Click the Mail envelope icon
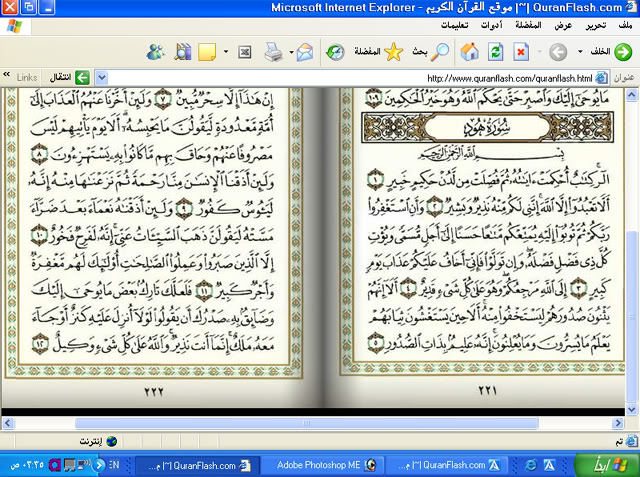640x477 pixels. pos(305,52)
